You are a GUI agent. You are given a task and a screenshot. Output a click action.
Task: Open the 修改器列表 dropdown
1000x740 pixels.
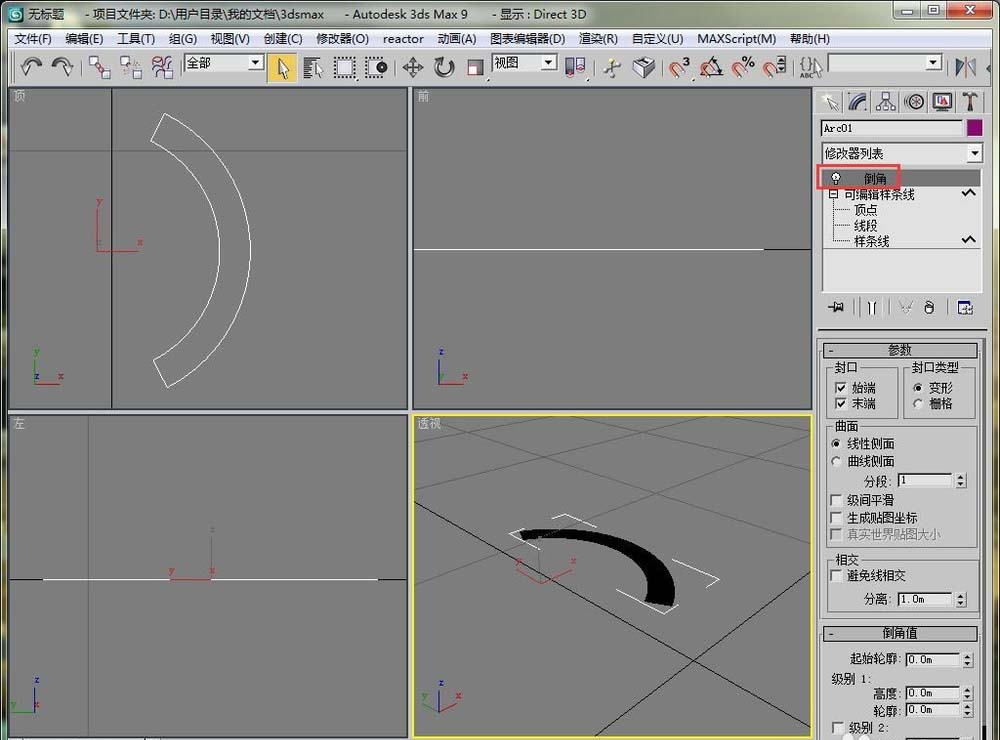[x=974, y=153]
